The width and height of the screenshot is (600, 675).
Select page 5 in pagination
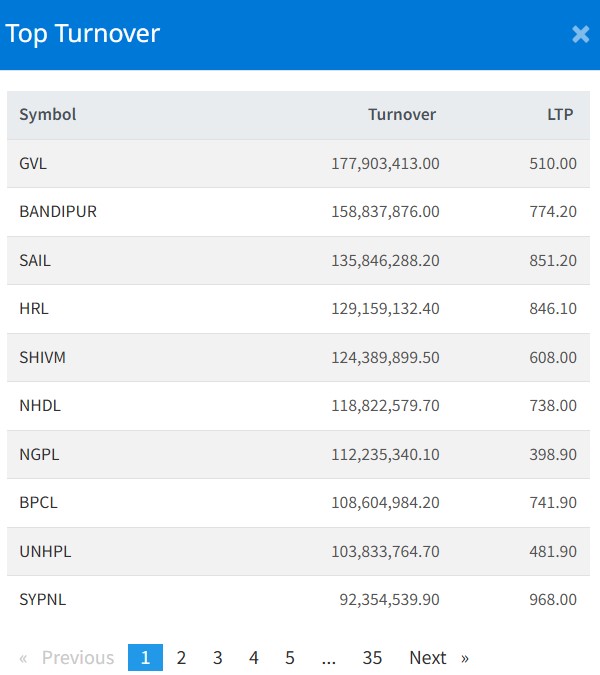290,657
